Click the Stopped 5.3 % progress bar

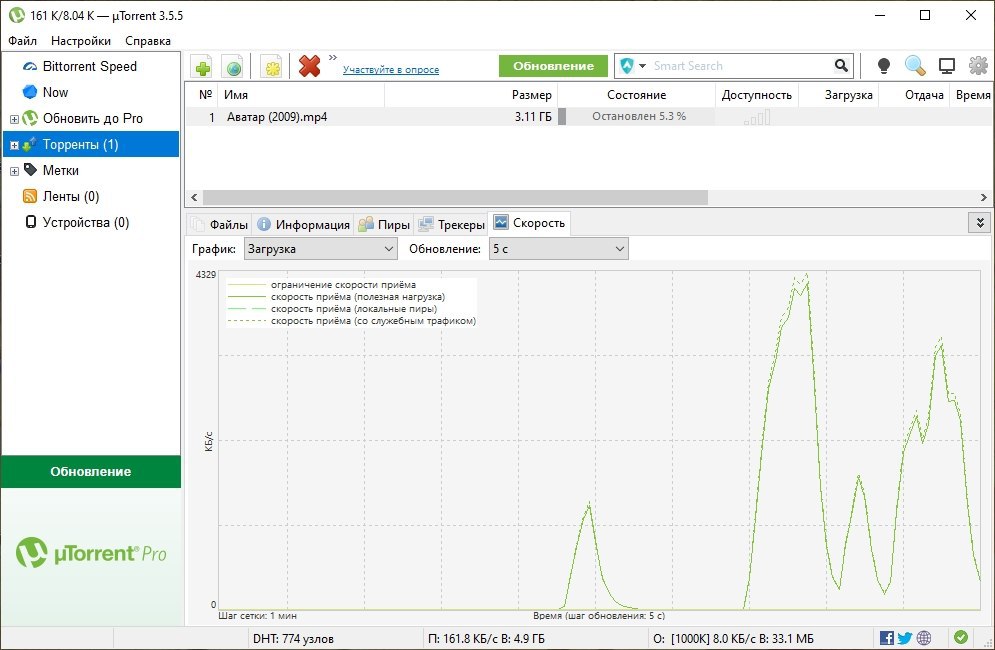636,117
